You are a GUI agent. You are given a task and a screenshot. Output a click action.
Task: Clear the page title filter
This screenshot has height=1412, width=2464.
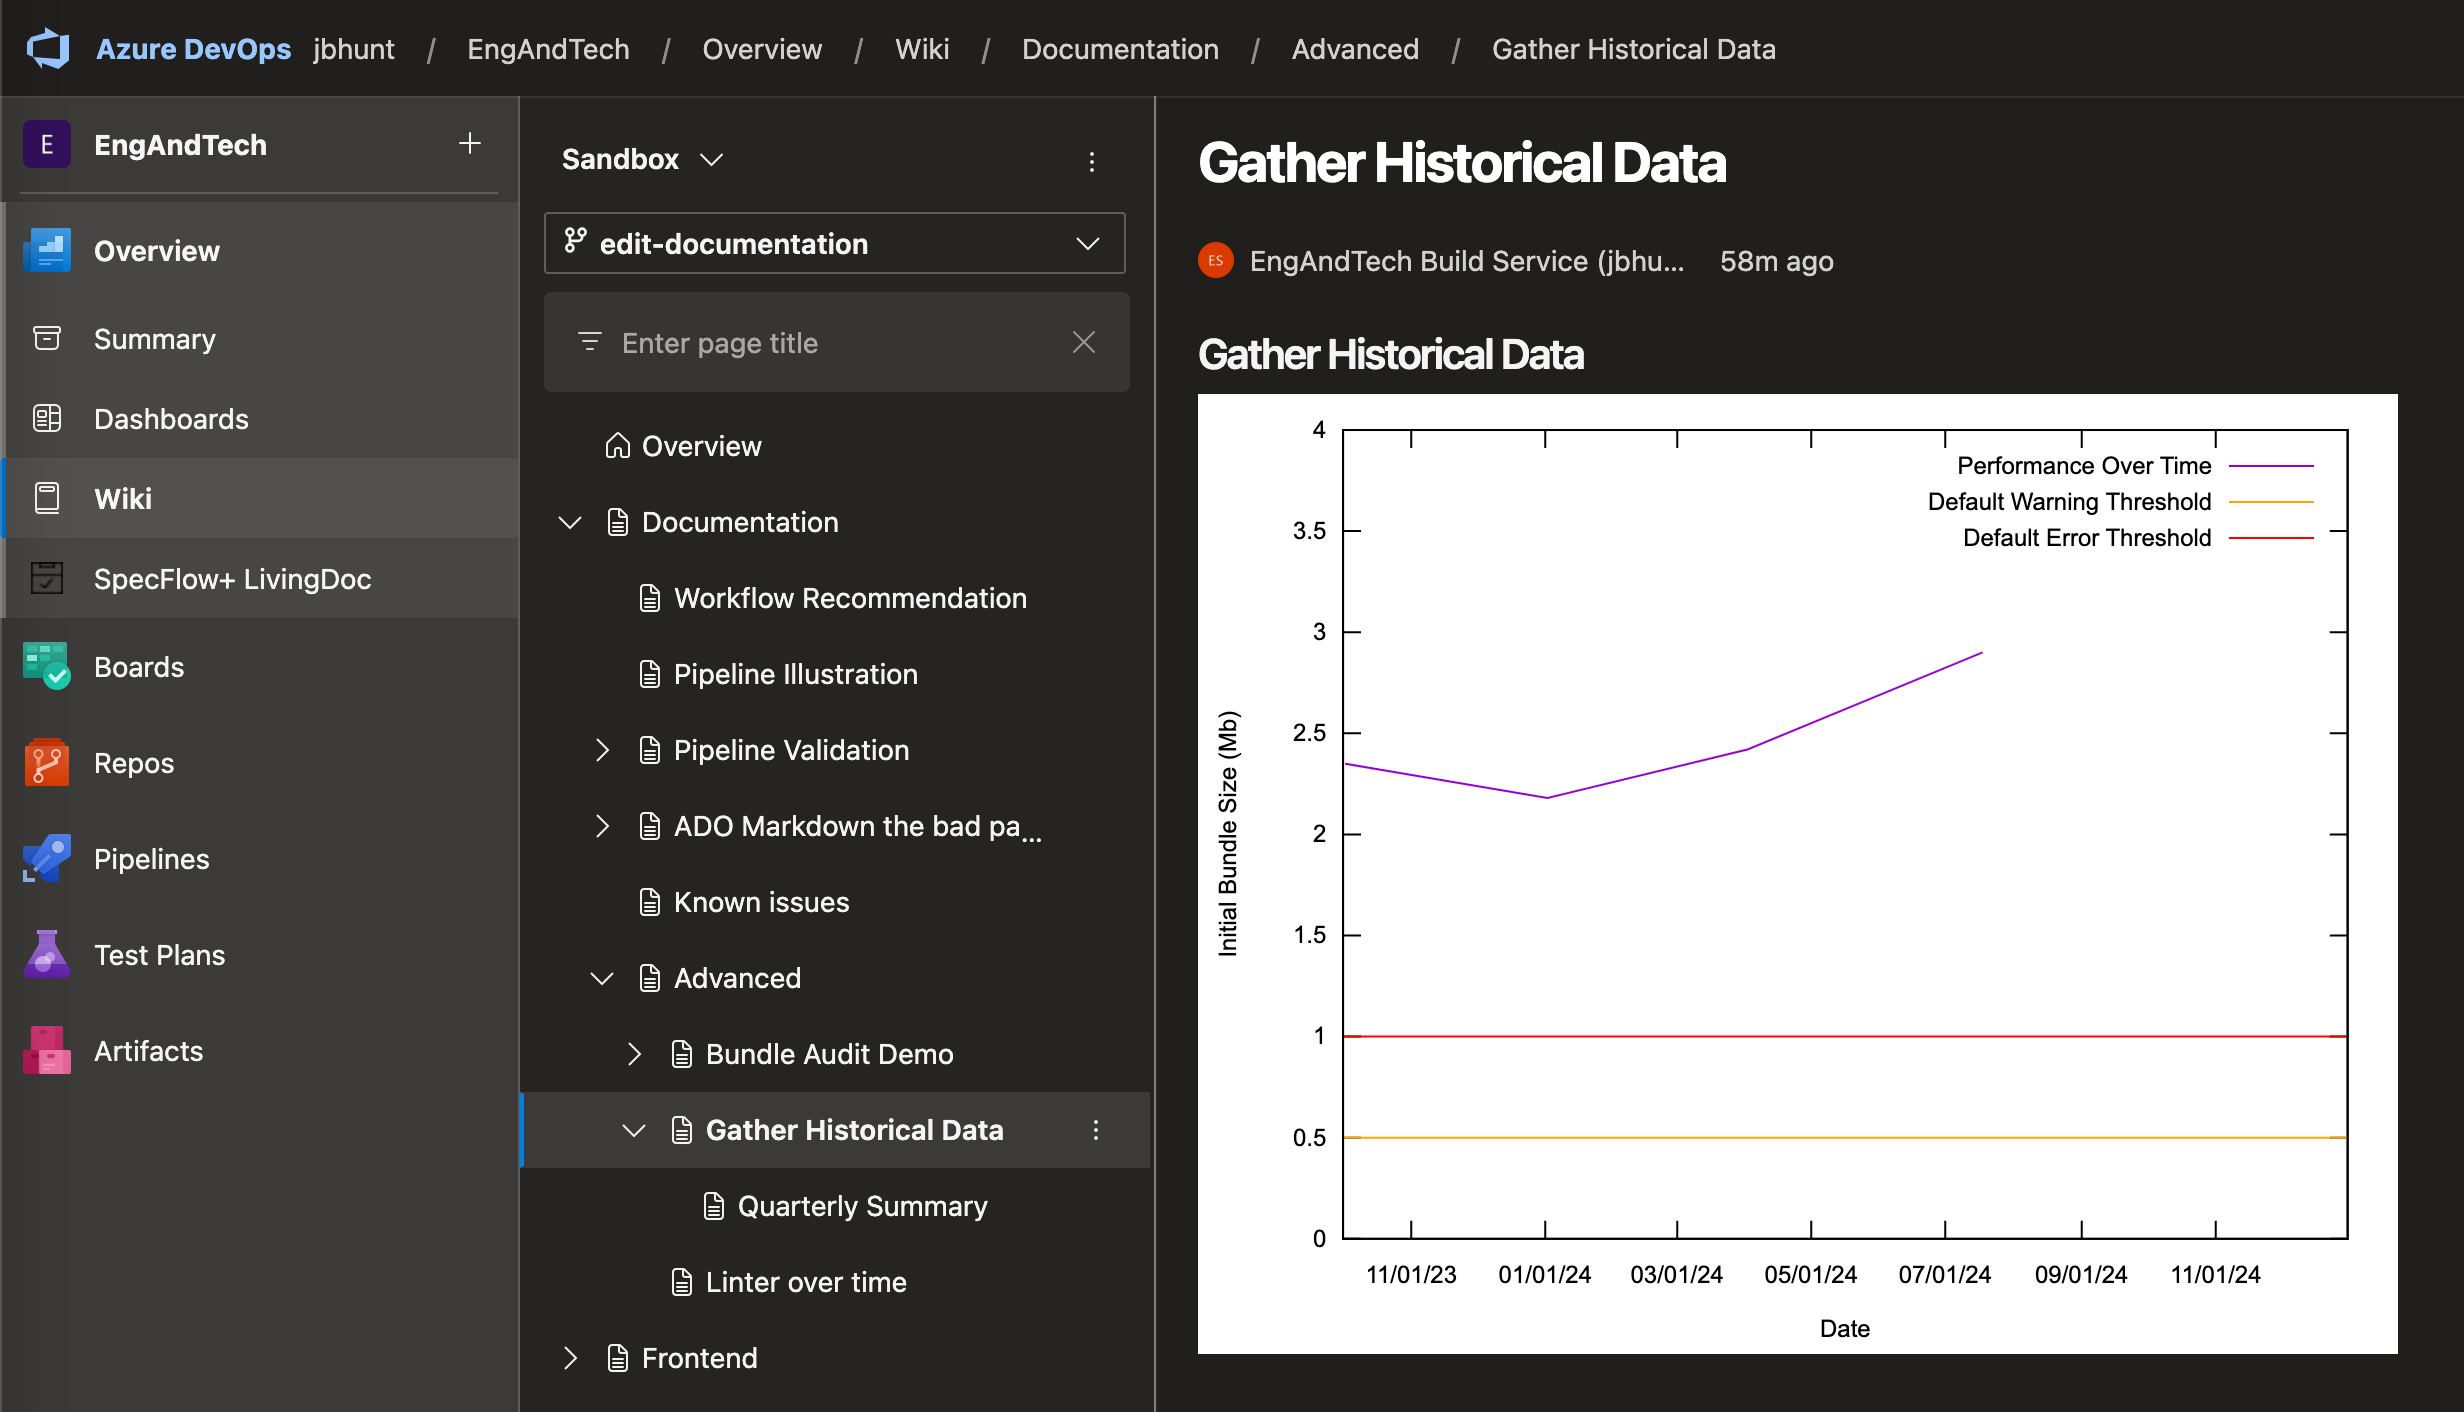(x=1083, y=342)
